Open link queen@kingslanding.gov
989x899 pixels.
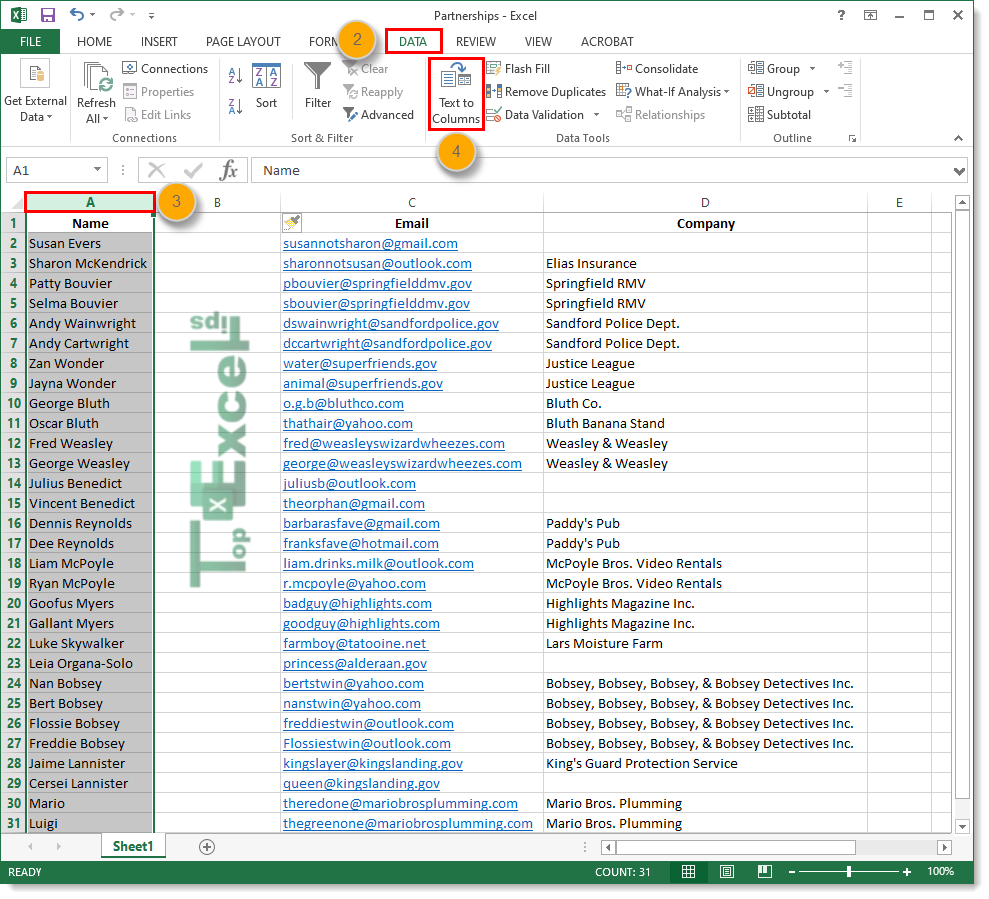(361, 784)
